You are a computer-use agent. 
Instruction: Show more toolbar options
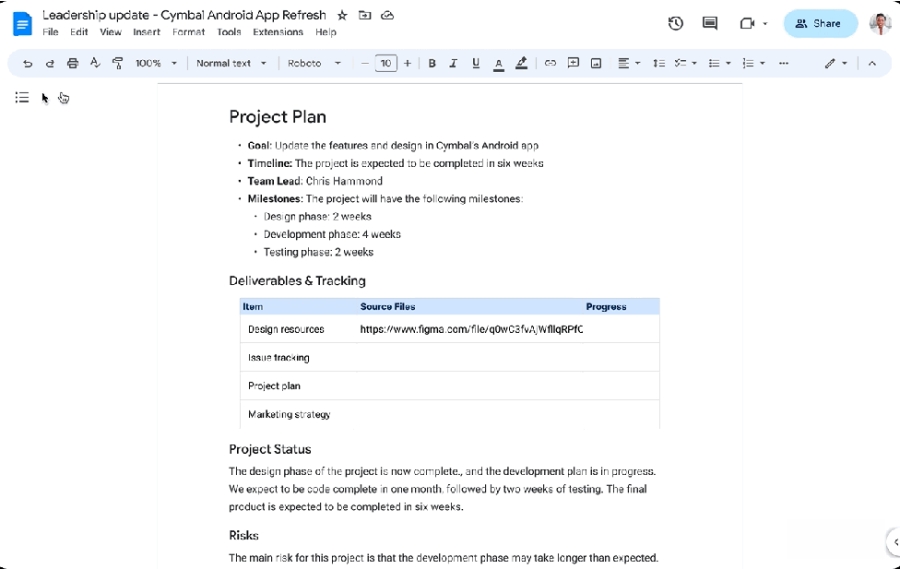(783, 63)
